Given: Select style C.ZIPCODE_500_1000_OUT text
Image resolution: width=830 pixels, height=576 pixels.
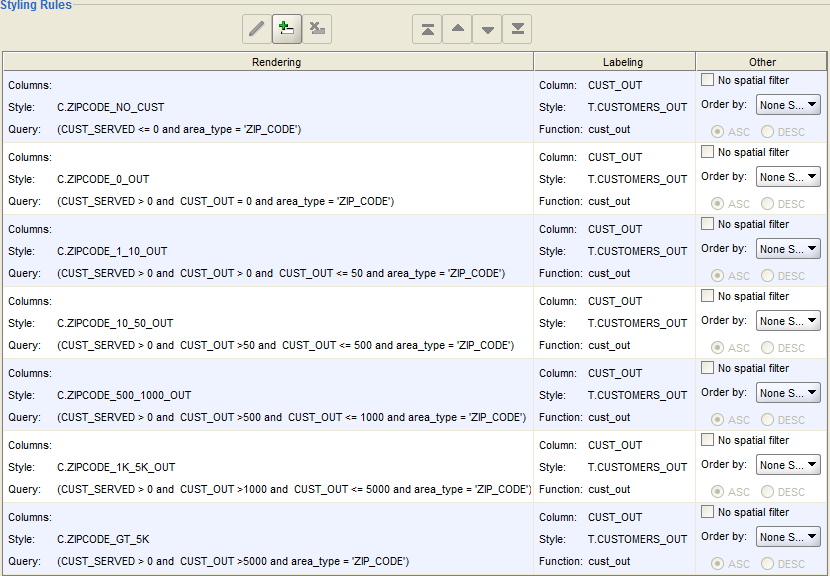Looking at the screenshot, I should 124,395.
